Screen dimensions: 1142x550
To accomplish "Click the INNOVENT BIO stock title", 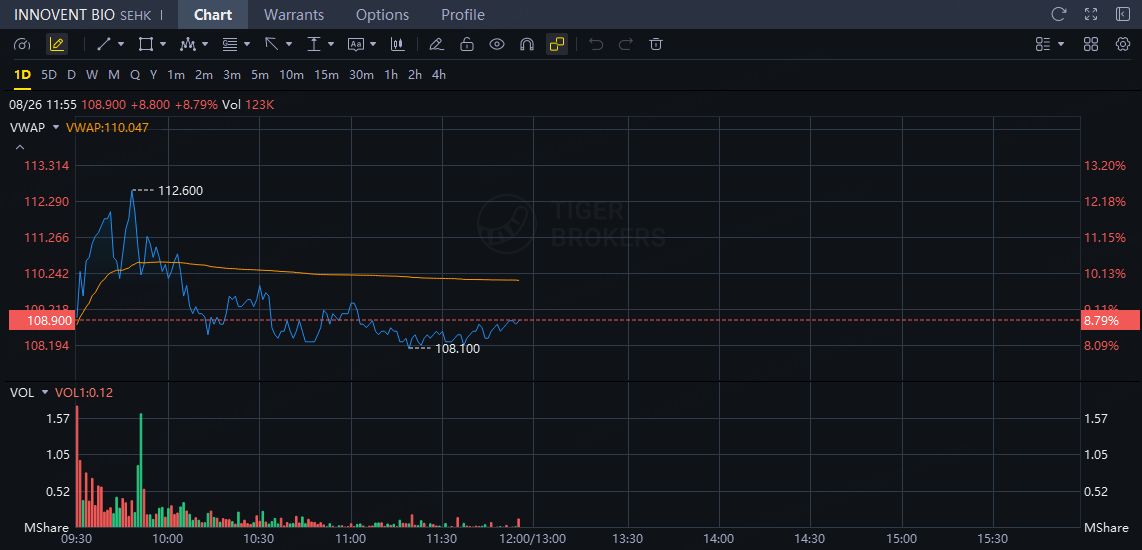I will (64, 15).
